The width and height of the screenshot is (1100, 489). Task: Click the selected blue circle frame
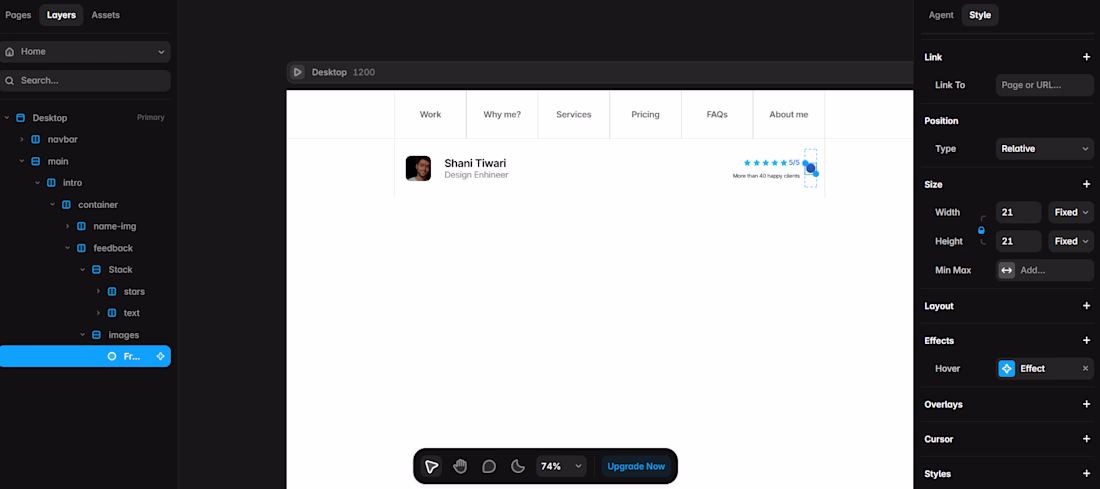(x=810, y=168)
